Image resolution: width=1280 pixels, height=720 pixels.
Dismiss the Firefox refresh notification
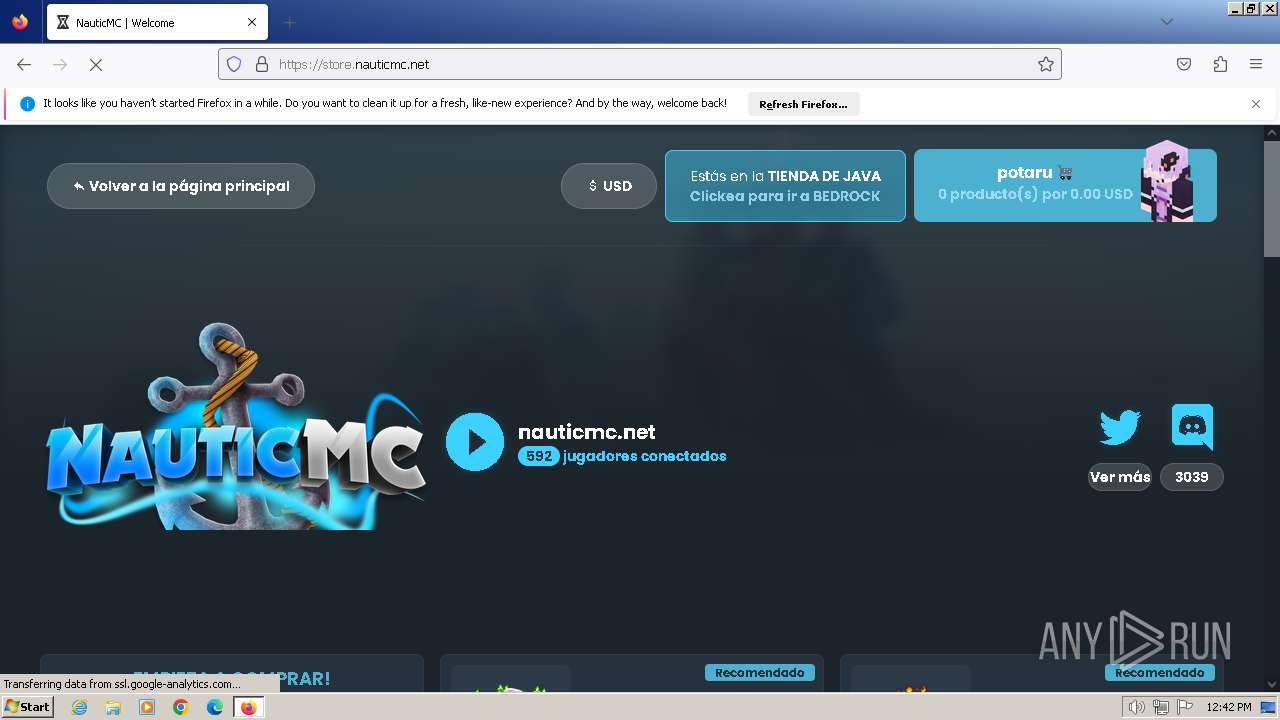(x=1256, y=104)
